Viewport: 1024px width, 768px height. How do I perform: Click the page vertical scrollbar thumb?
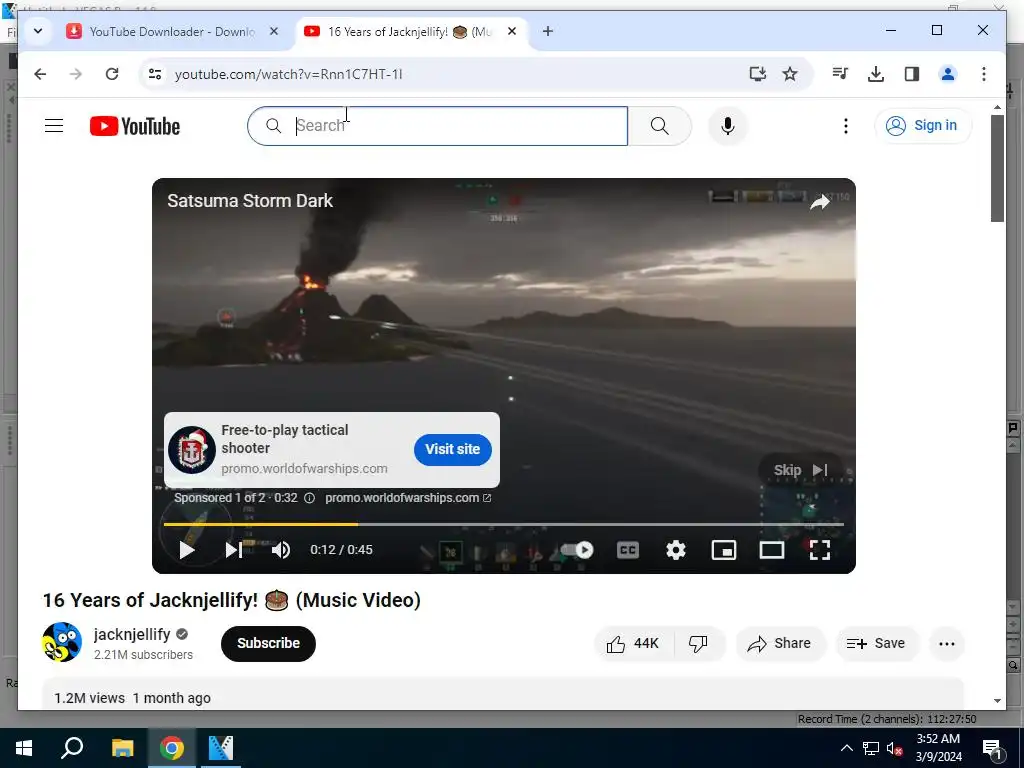click(x=997, y=168)
